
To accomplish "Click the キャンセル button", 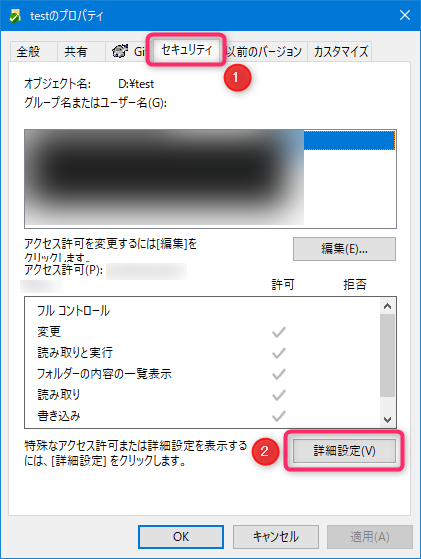I will 276,537.
